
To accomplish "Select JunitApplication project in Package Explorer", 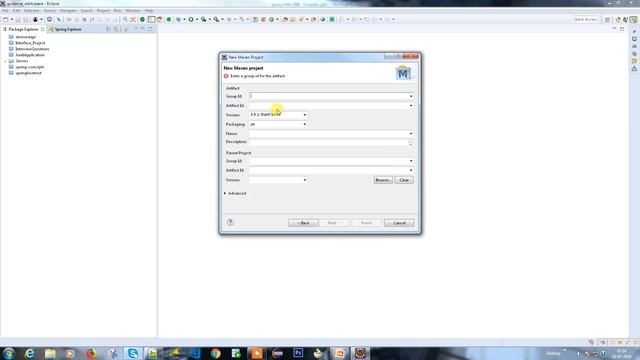I will (x=30, y=55).
